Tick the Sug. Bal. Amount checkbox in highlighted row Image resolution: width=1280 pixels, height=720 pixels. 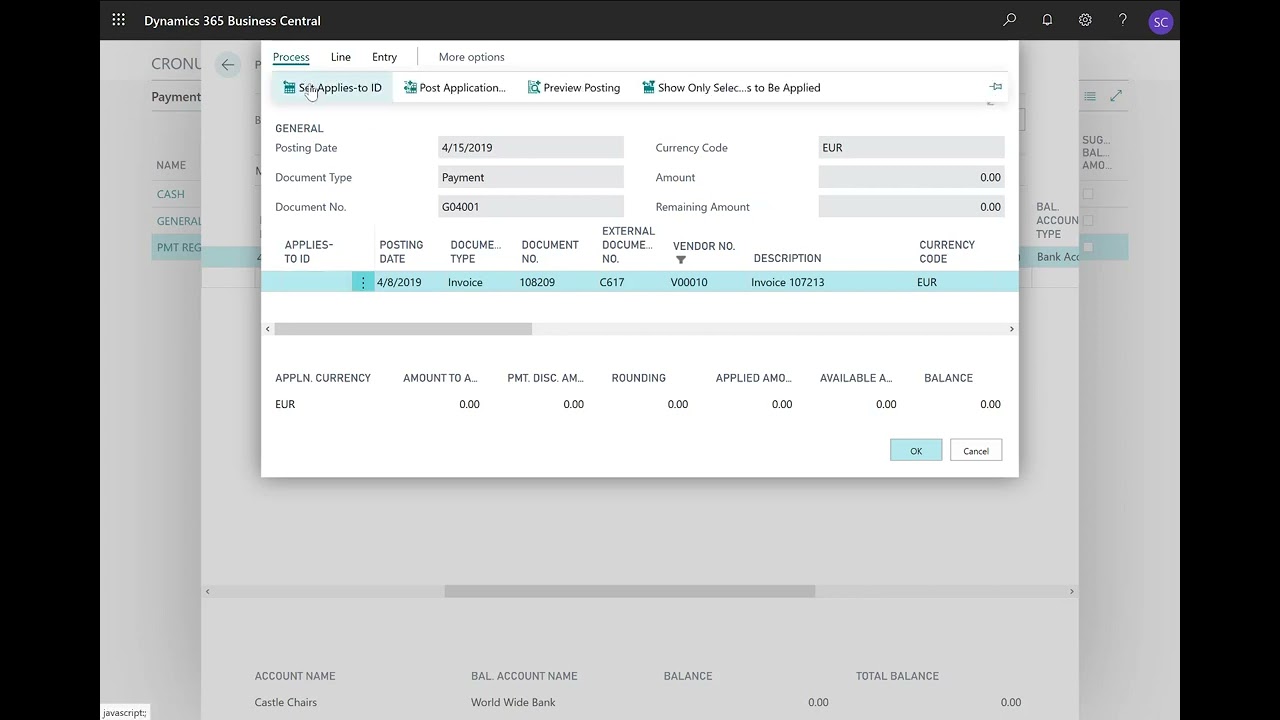coord(1088,247)
